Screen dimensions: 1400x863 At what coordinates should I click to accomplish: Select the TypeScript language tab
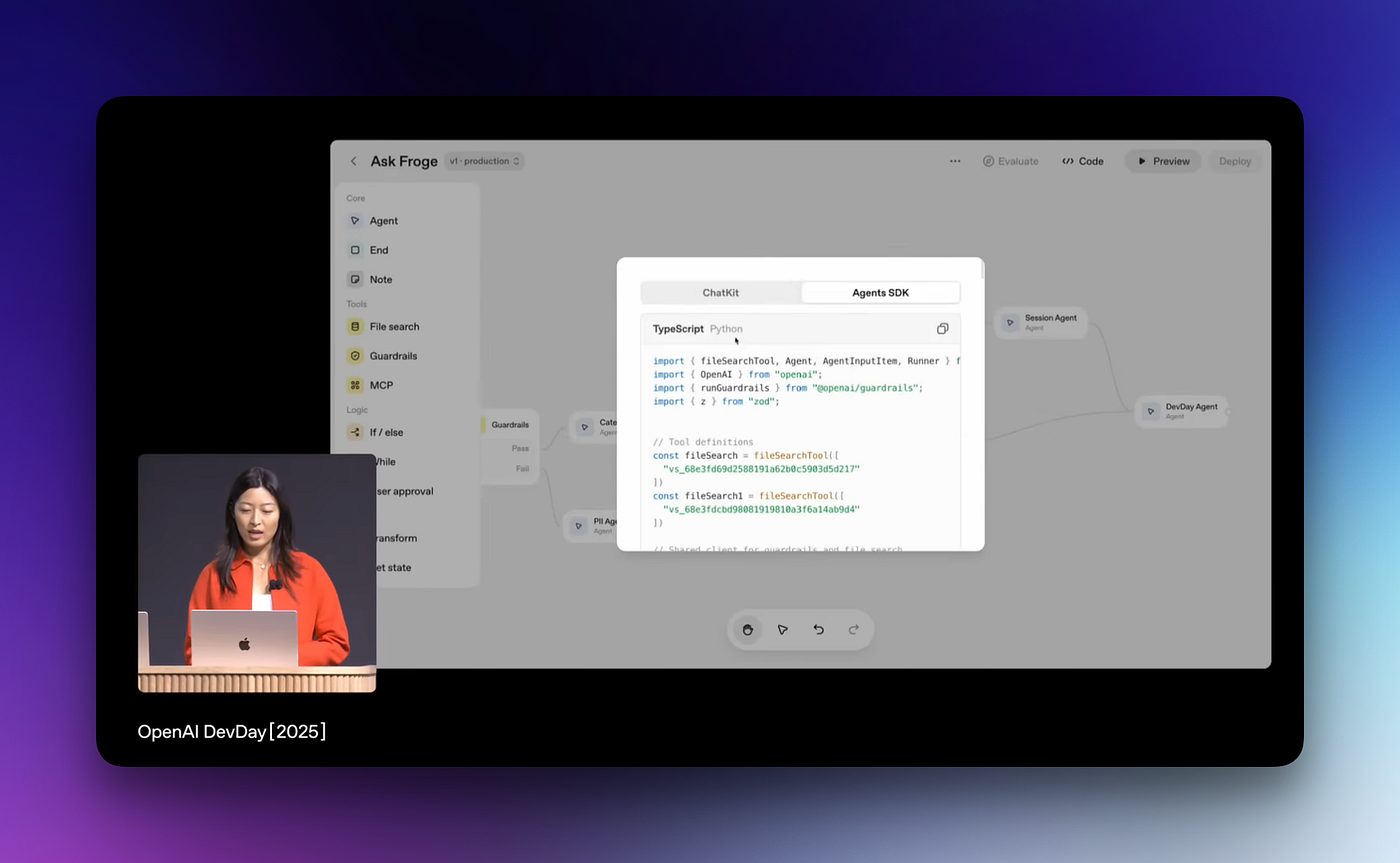(678, 329)
